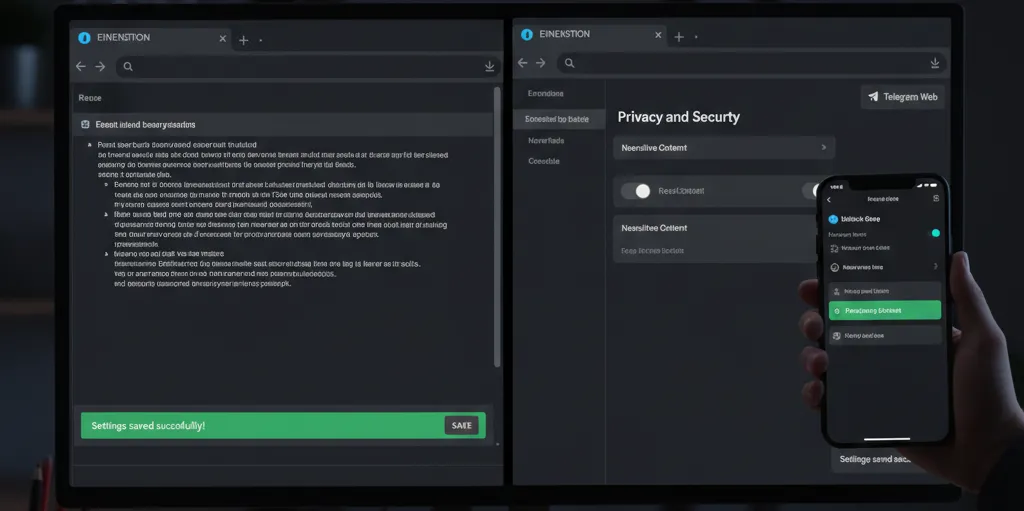Go forward in the left browser window
Image resolution: width=1024 pixels, height=511 pixels.
pyautogui.click(x=100, y=67)
